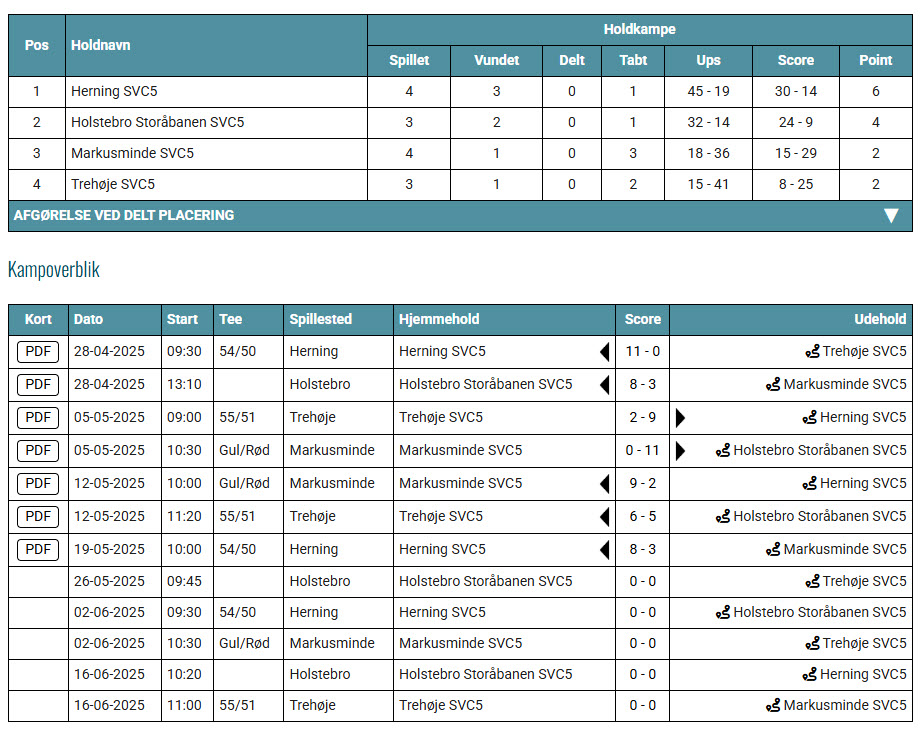
Task: Click 'Gul/Rød' tee in the 02-06-2025 match row
Action: point(245,644)
